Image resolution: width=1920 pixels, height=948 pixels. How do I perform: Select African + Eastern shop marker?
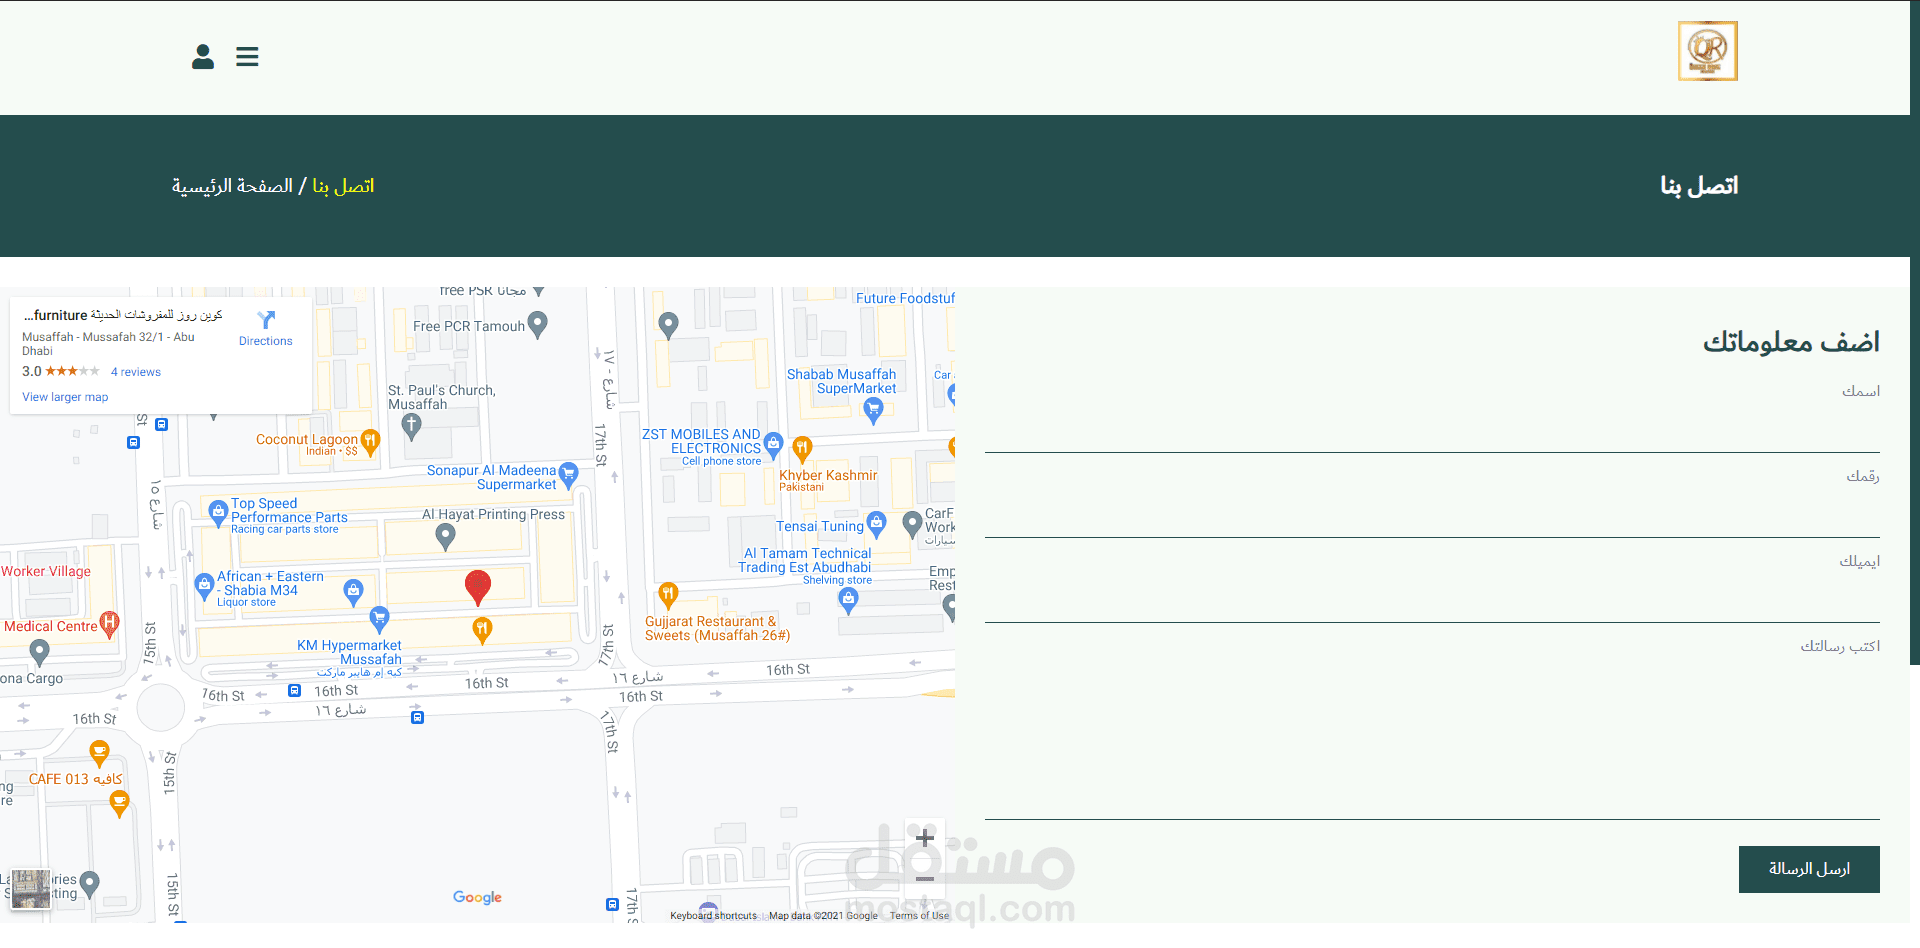pos(204,584)
